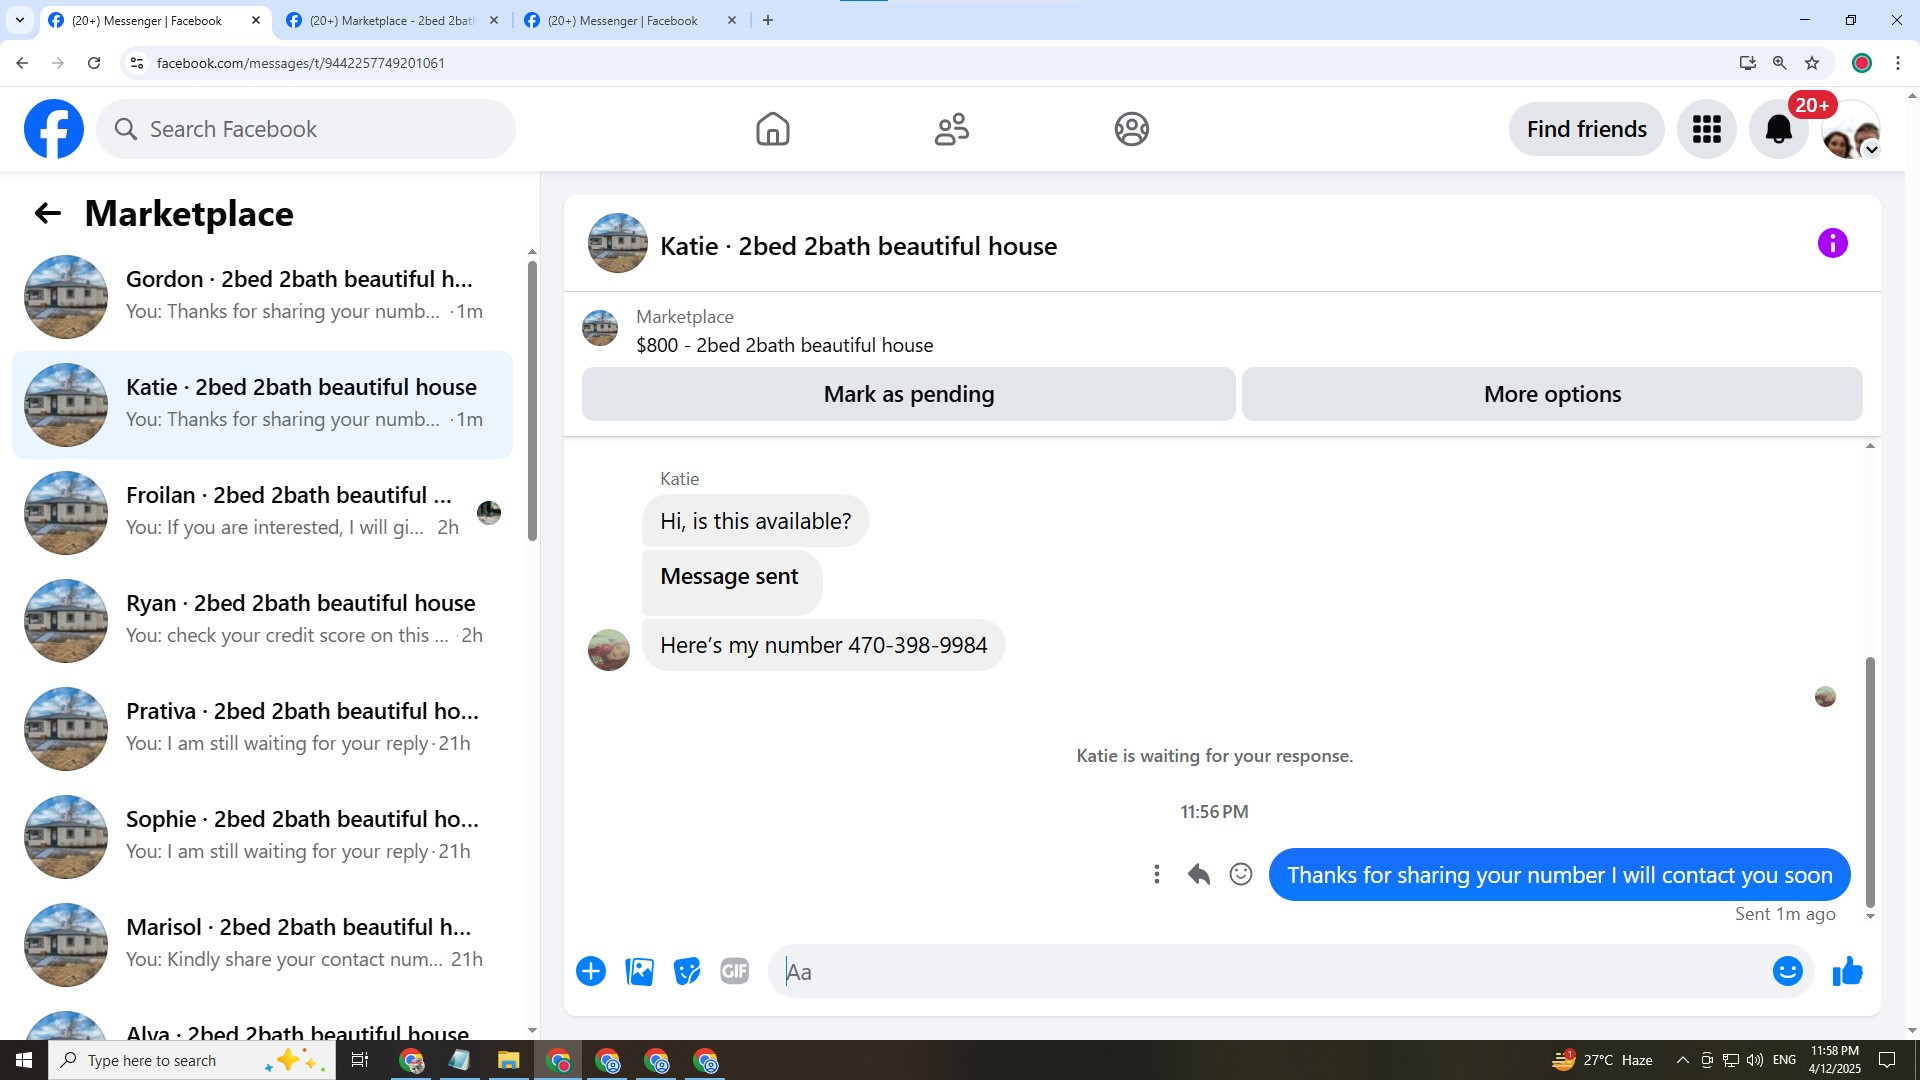
Task: Click Mark as pending
Action: (908, 394)
